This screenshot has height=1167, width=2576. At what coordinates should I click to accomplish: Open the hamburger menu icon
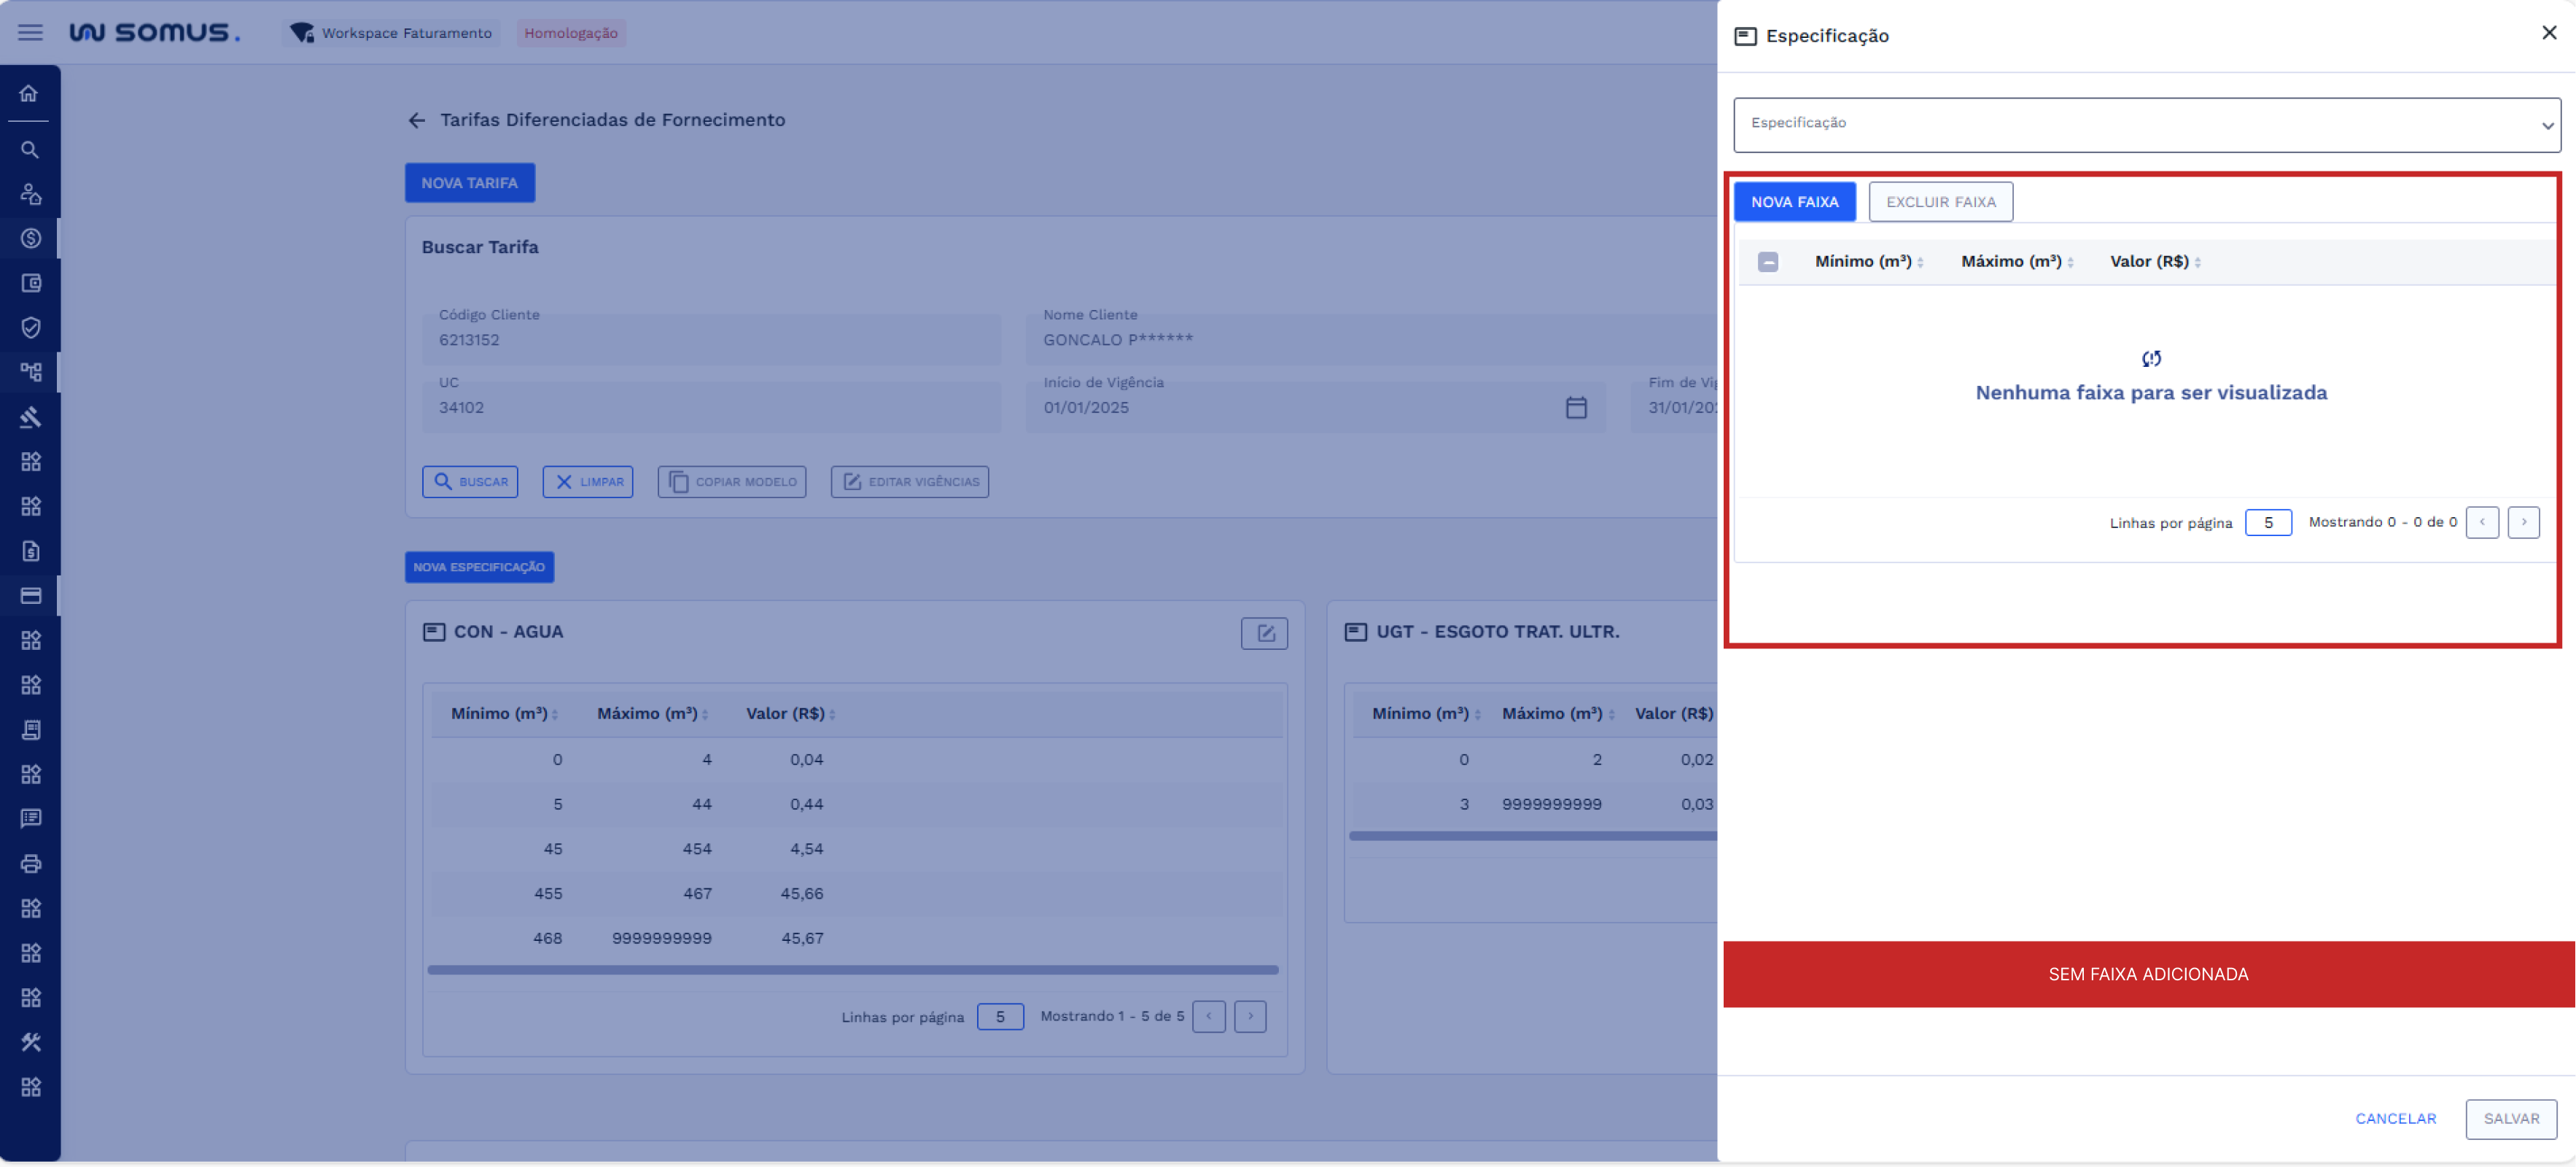30,33
